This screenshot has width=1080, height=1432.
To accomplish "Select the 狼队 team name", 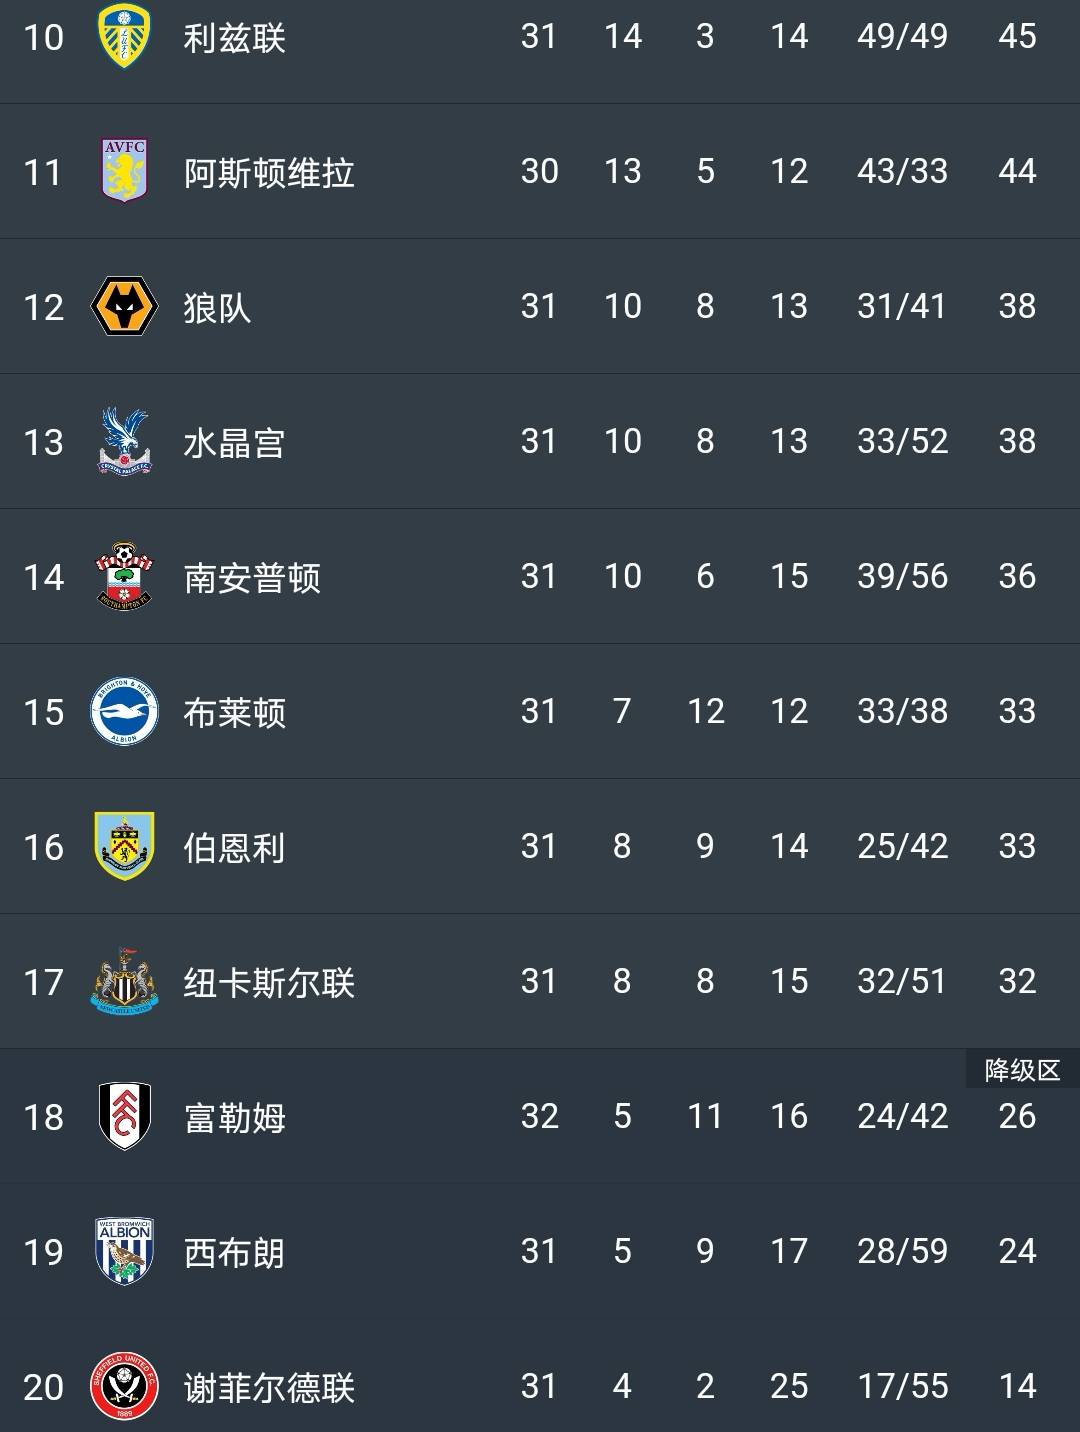I will coord(217,308).
